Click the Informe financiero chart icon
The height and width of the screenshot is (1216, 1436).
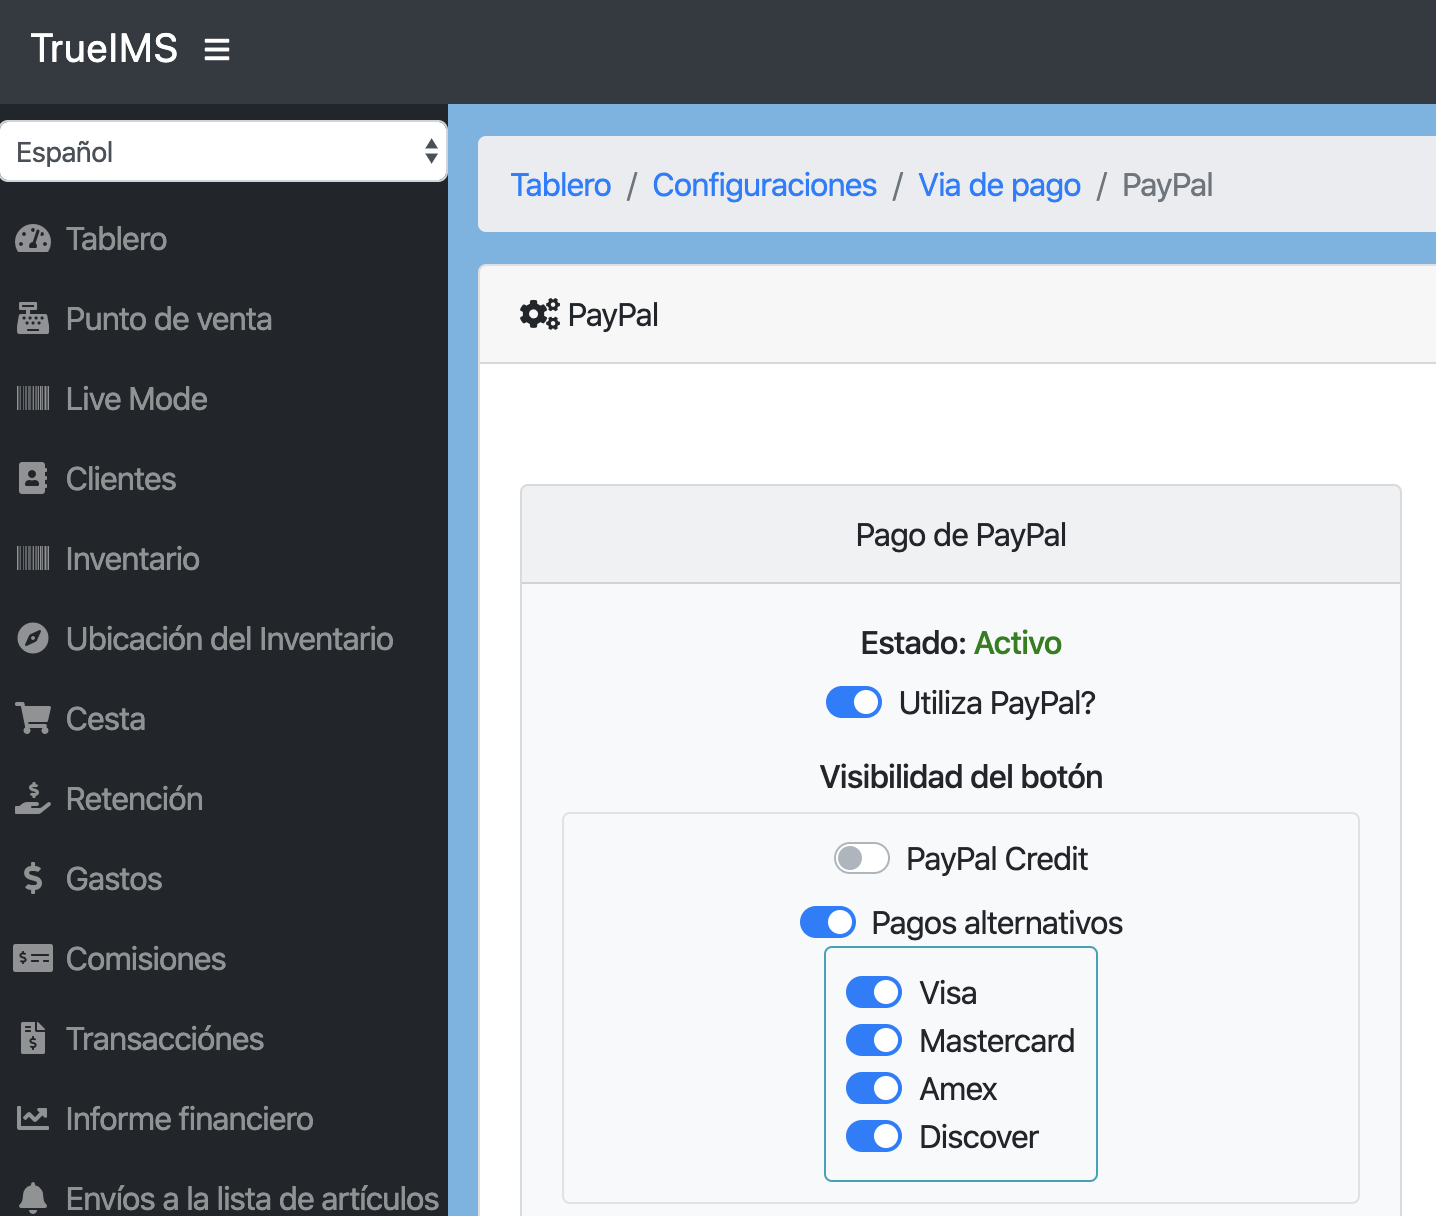pyautogui.click(x=33, y=1119)
